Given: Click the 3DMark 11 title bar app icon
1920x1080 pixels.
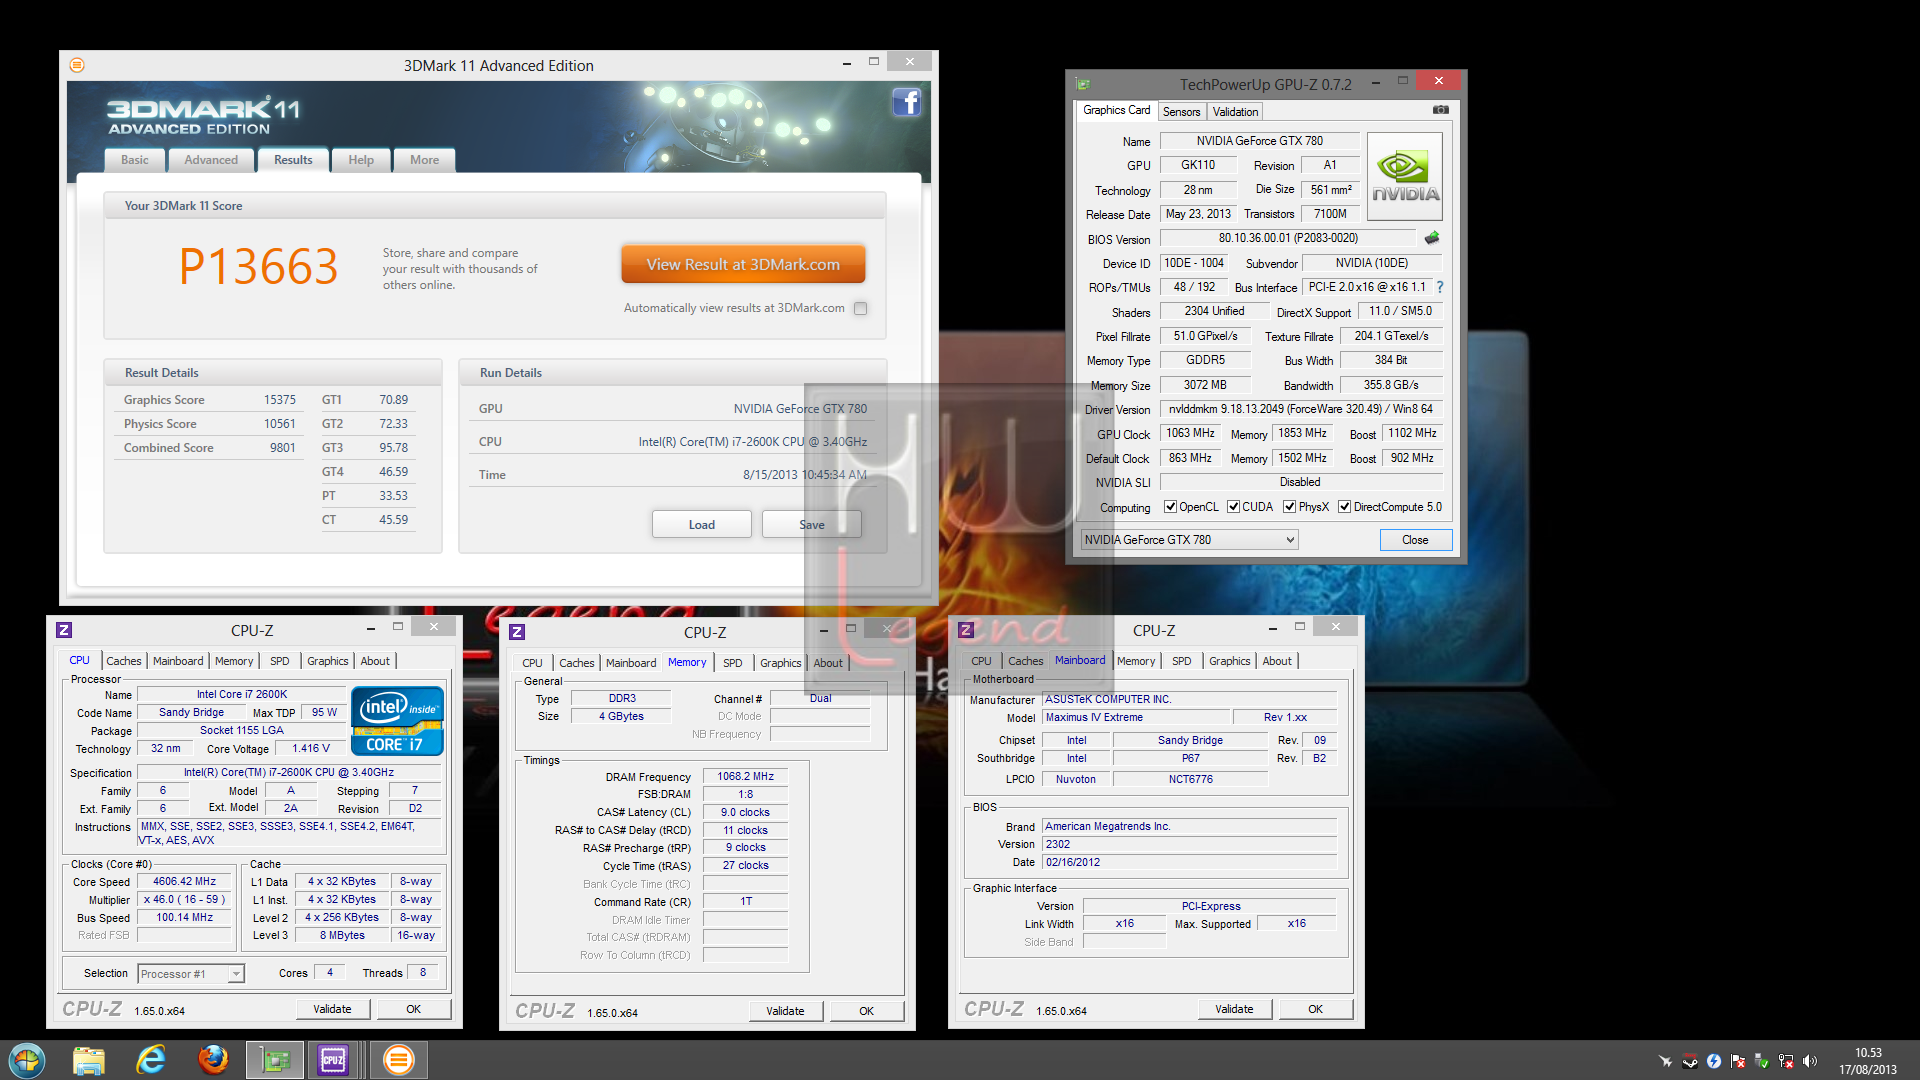Looking at the screenshot, I should (x=77, y=65).
